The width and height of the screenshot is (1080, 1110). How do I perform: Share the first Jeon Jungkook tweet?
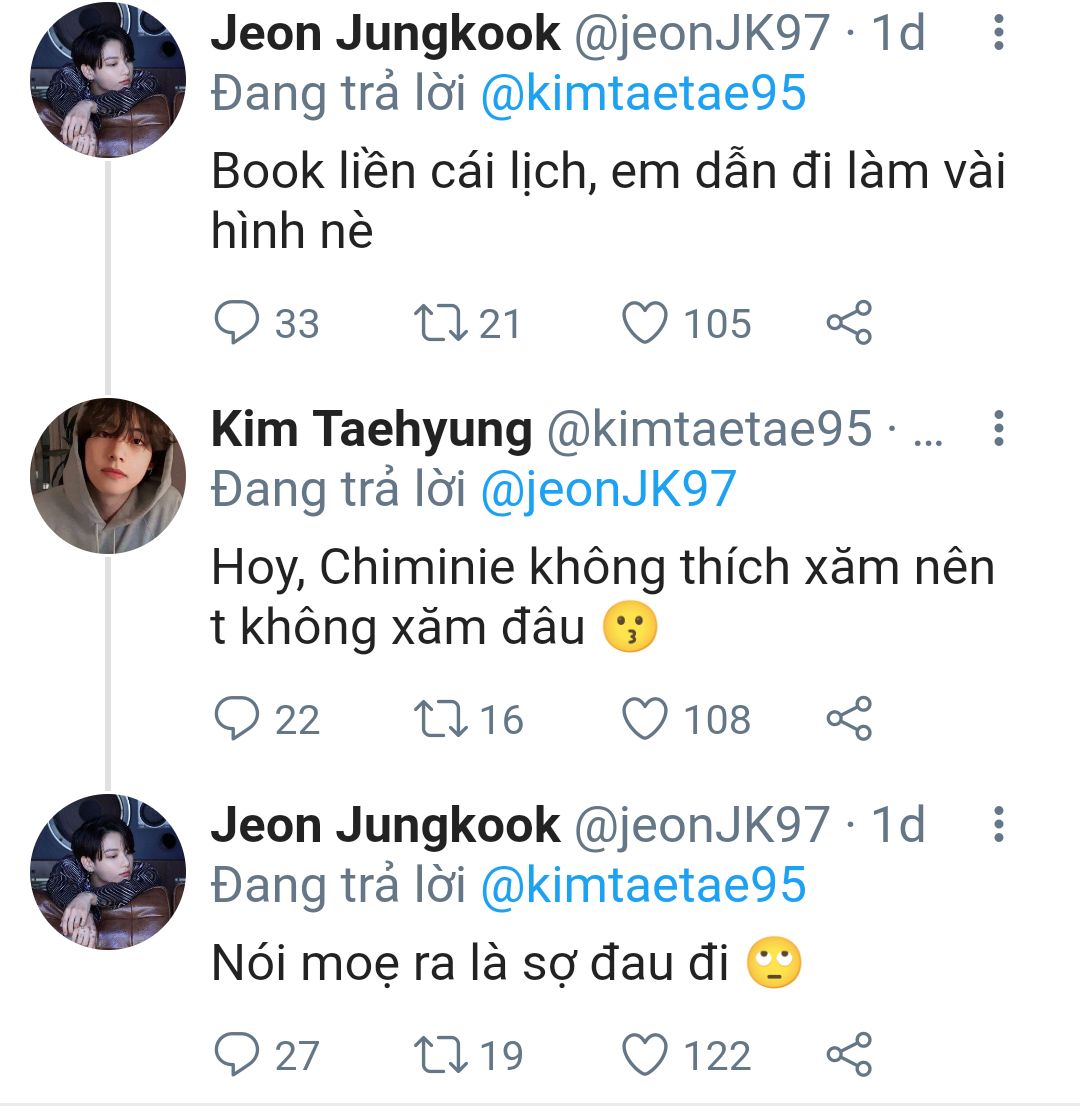coord(849,324)
